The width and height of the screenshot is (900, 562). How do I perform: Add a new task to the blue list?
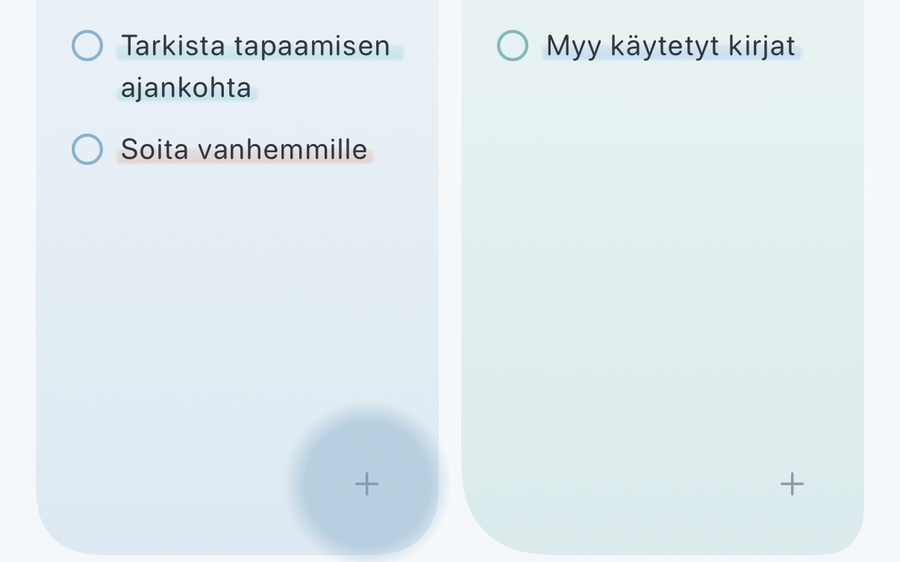point(367,484)
